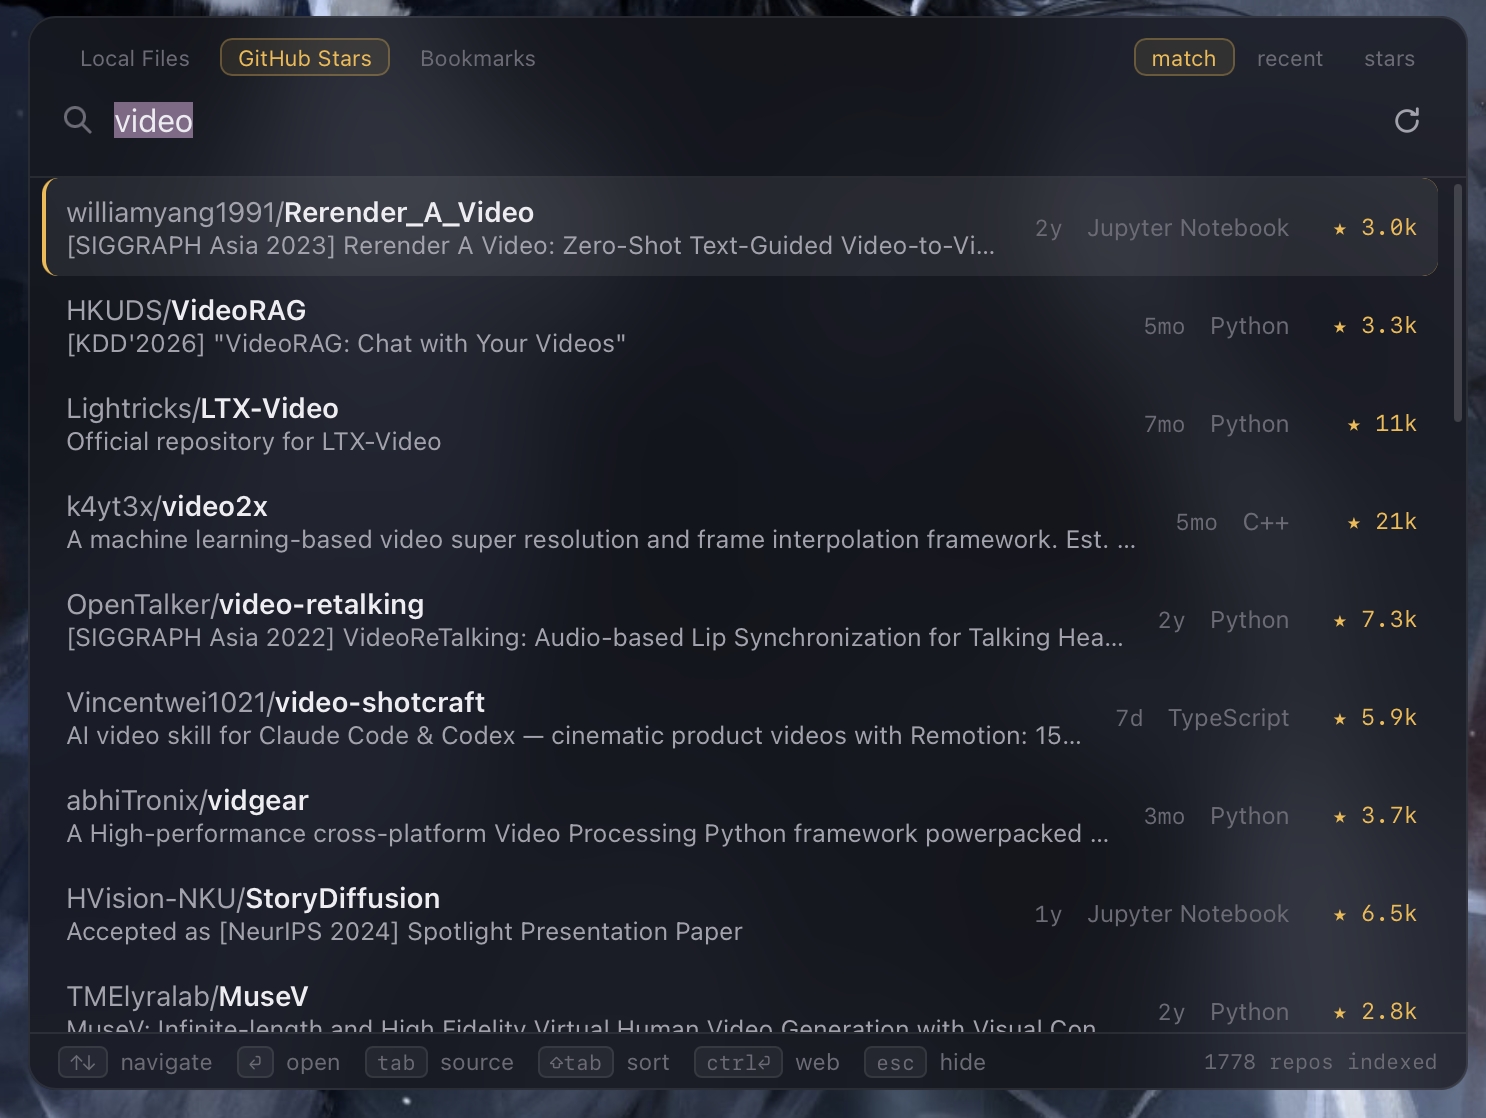This screenshot has width=1486, height=1118.
Task: Click the tab key source hint
Action: [396, 1062]
